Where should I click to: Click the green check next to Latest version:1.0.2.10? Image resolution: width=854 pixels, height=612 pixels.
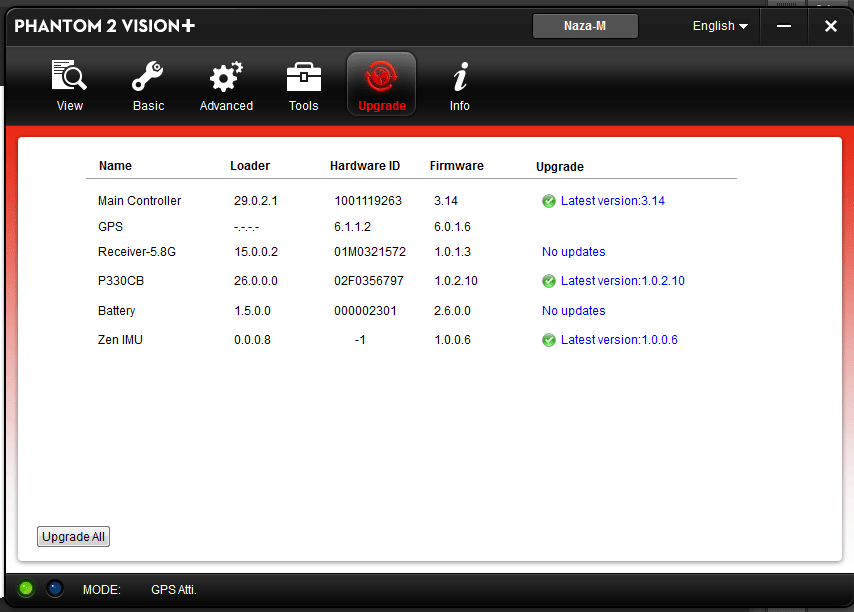[x=548, y=281]
